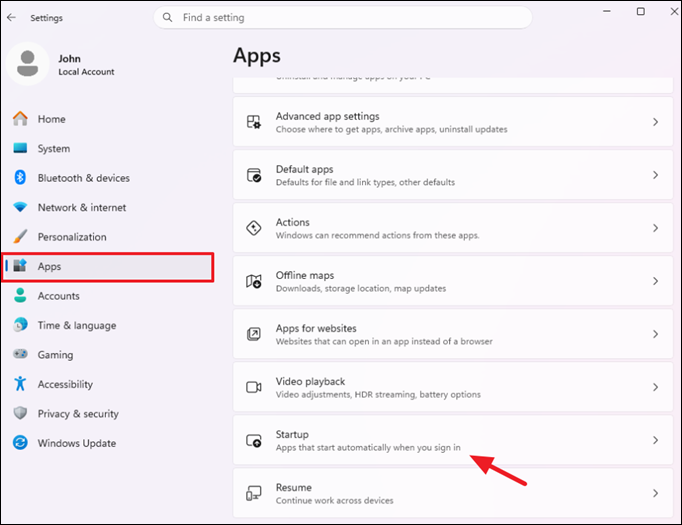Expand Advanced app settings chevron

(655, 122)
